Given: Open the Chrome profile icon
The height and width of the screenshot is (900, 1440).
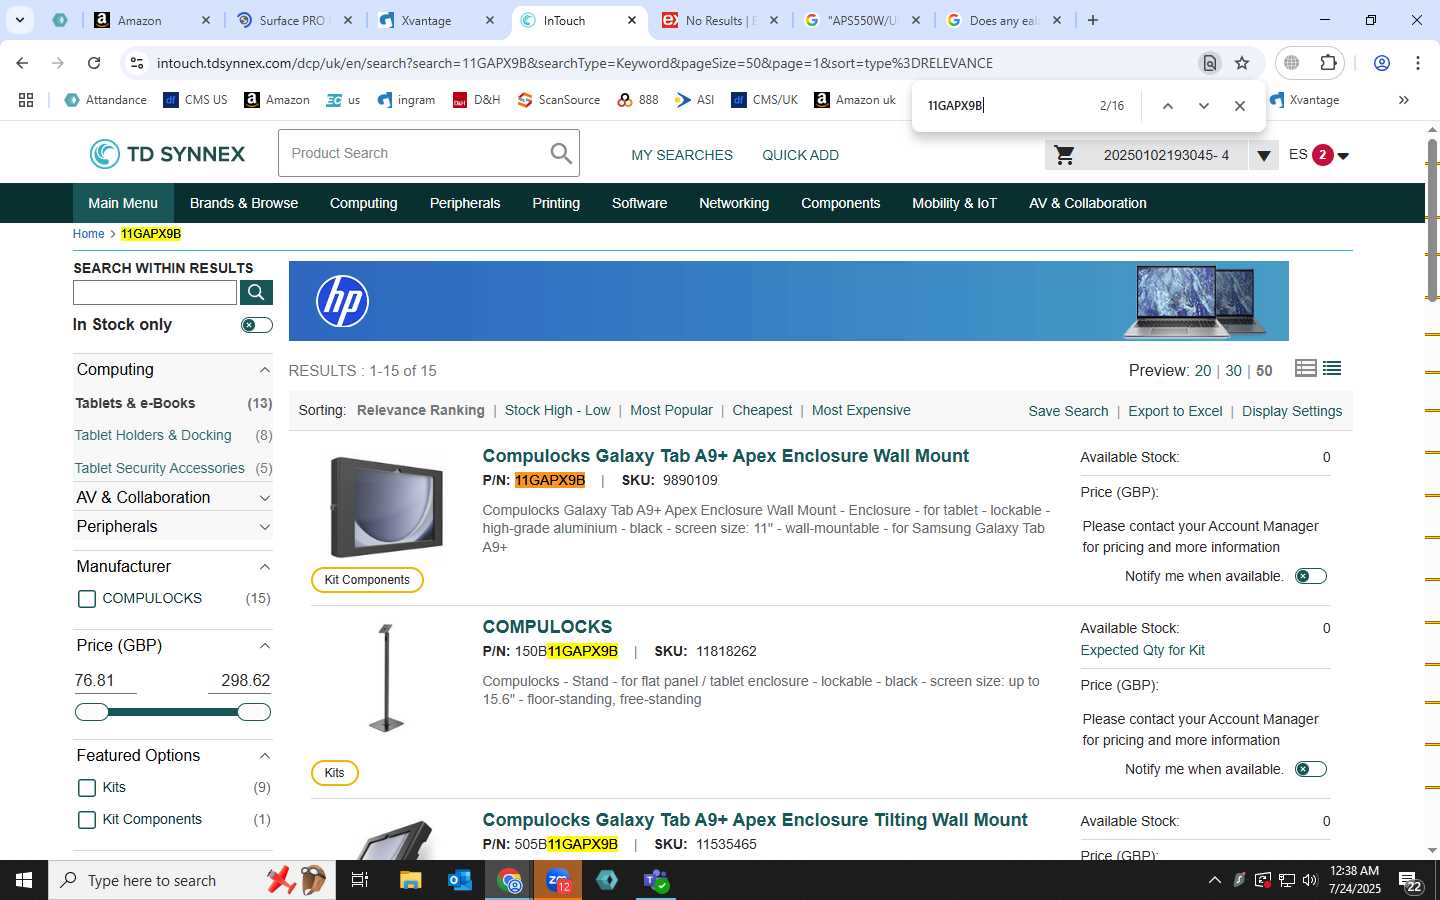Looking at the screenshot, I should point(1382,63).
